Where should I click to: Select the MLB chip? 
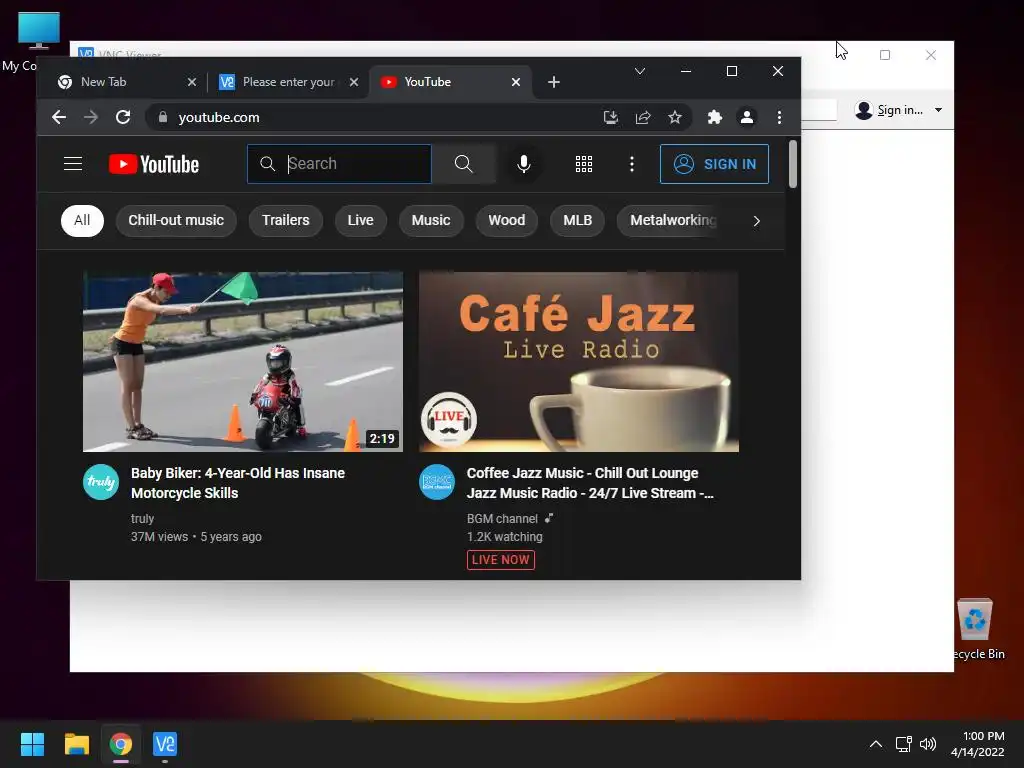click(x=577, y=221)
